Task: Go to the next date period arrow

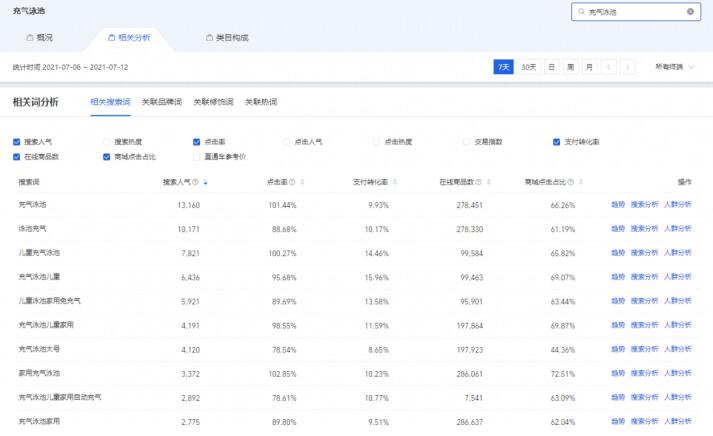Action: (x=628, y=67)
